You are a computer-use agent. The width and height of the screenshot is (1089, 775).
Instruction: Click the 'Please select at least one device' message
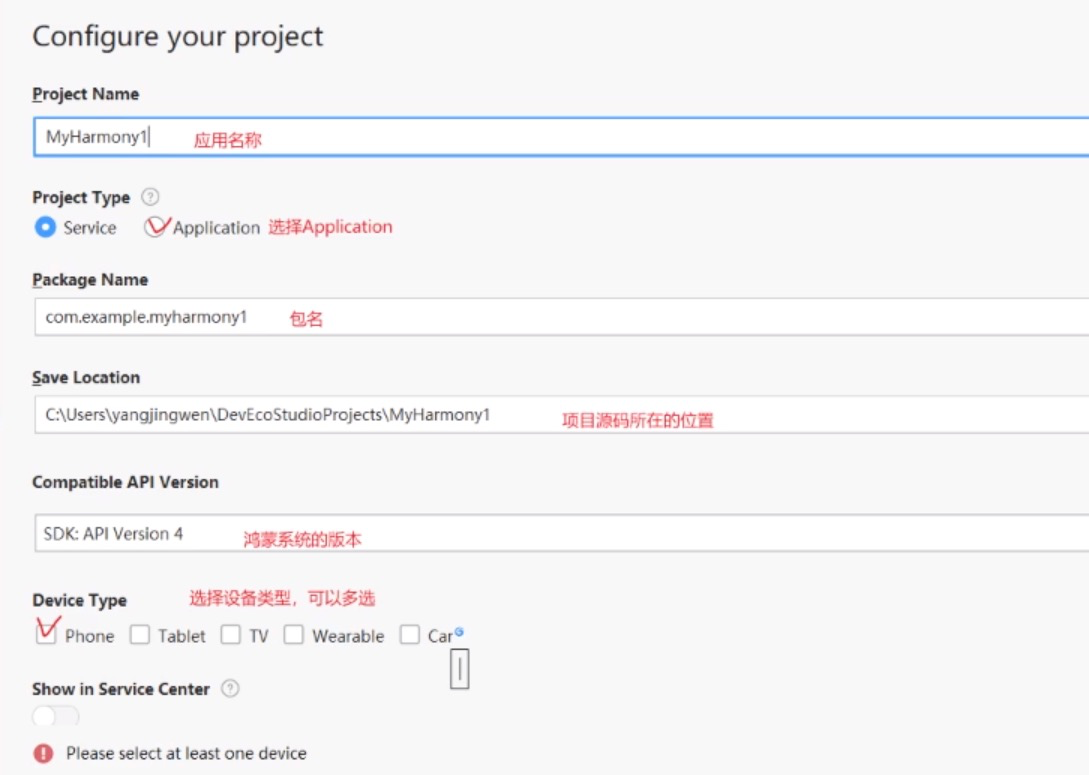186,753
